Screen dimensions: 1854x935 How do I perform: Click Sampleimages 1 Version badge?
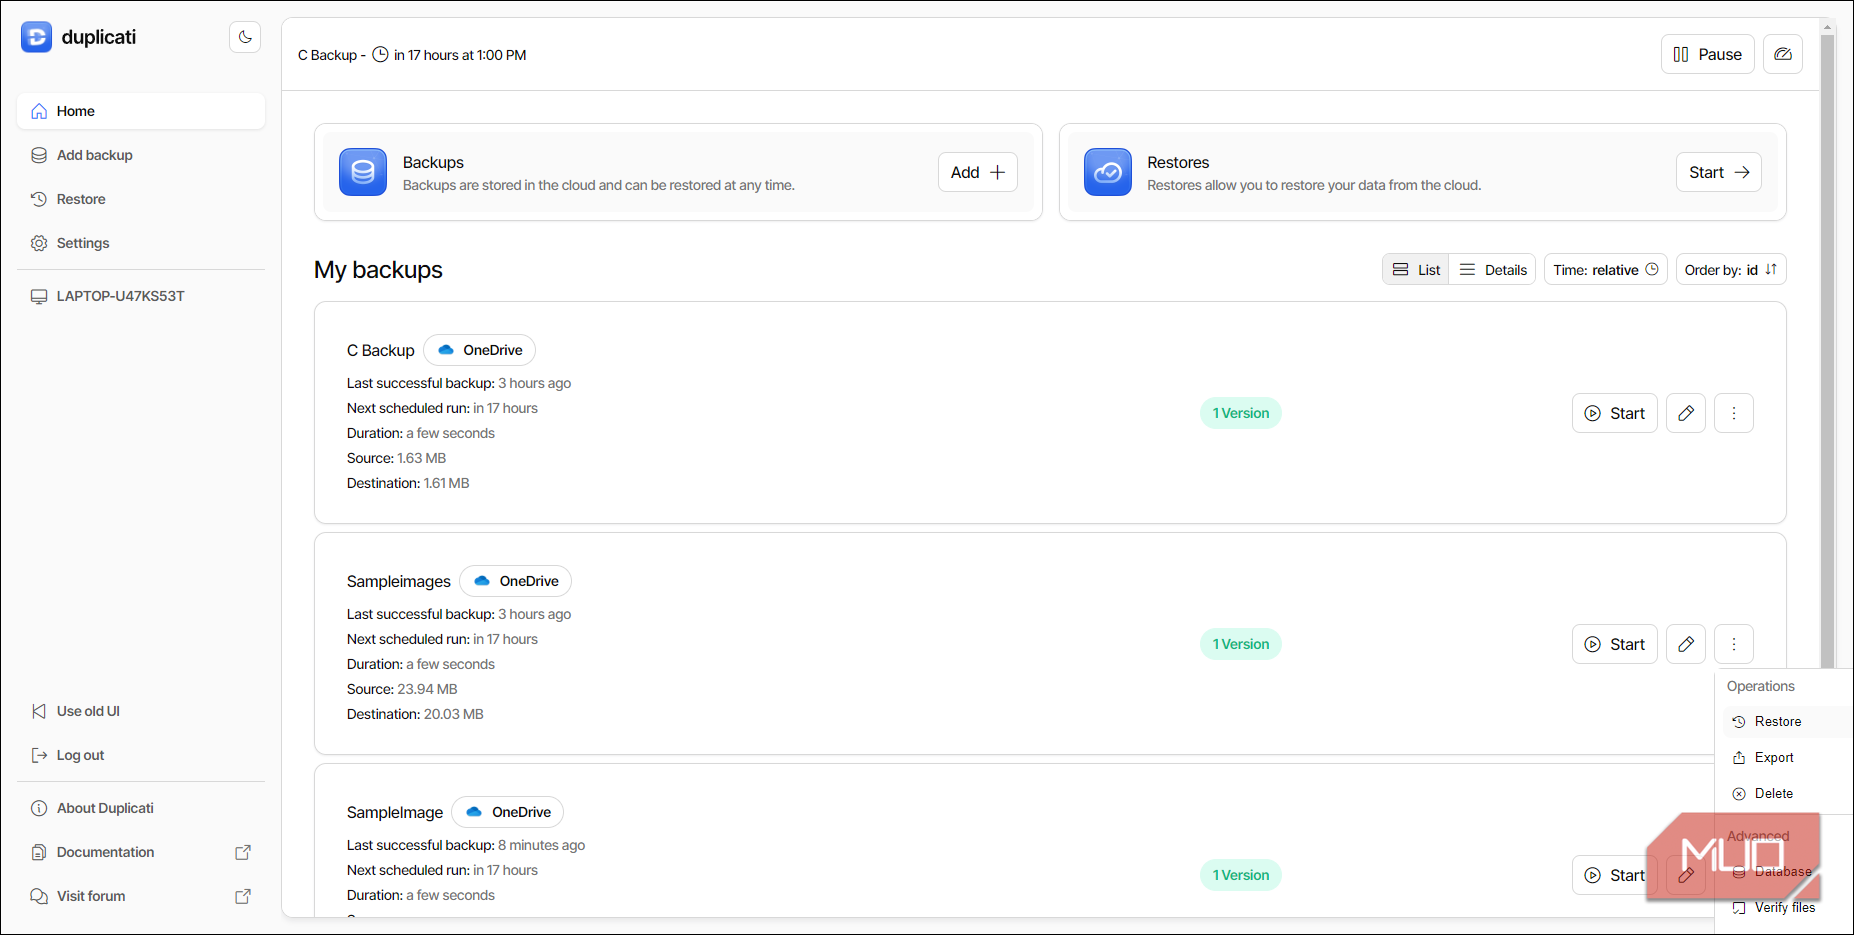1241,644
